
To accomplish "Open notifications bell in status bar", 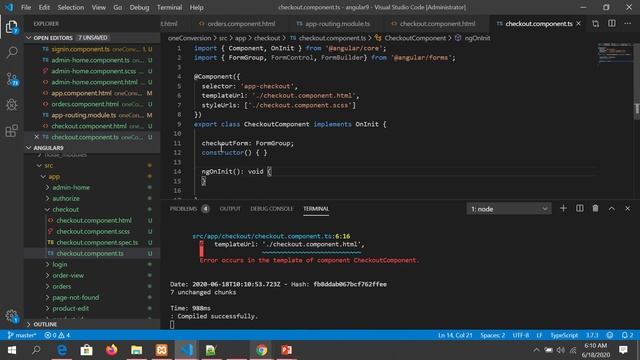I will click(627, 335).
